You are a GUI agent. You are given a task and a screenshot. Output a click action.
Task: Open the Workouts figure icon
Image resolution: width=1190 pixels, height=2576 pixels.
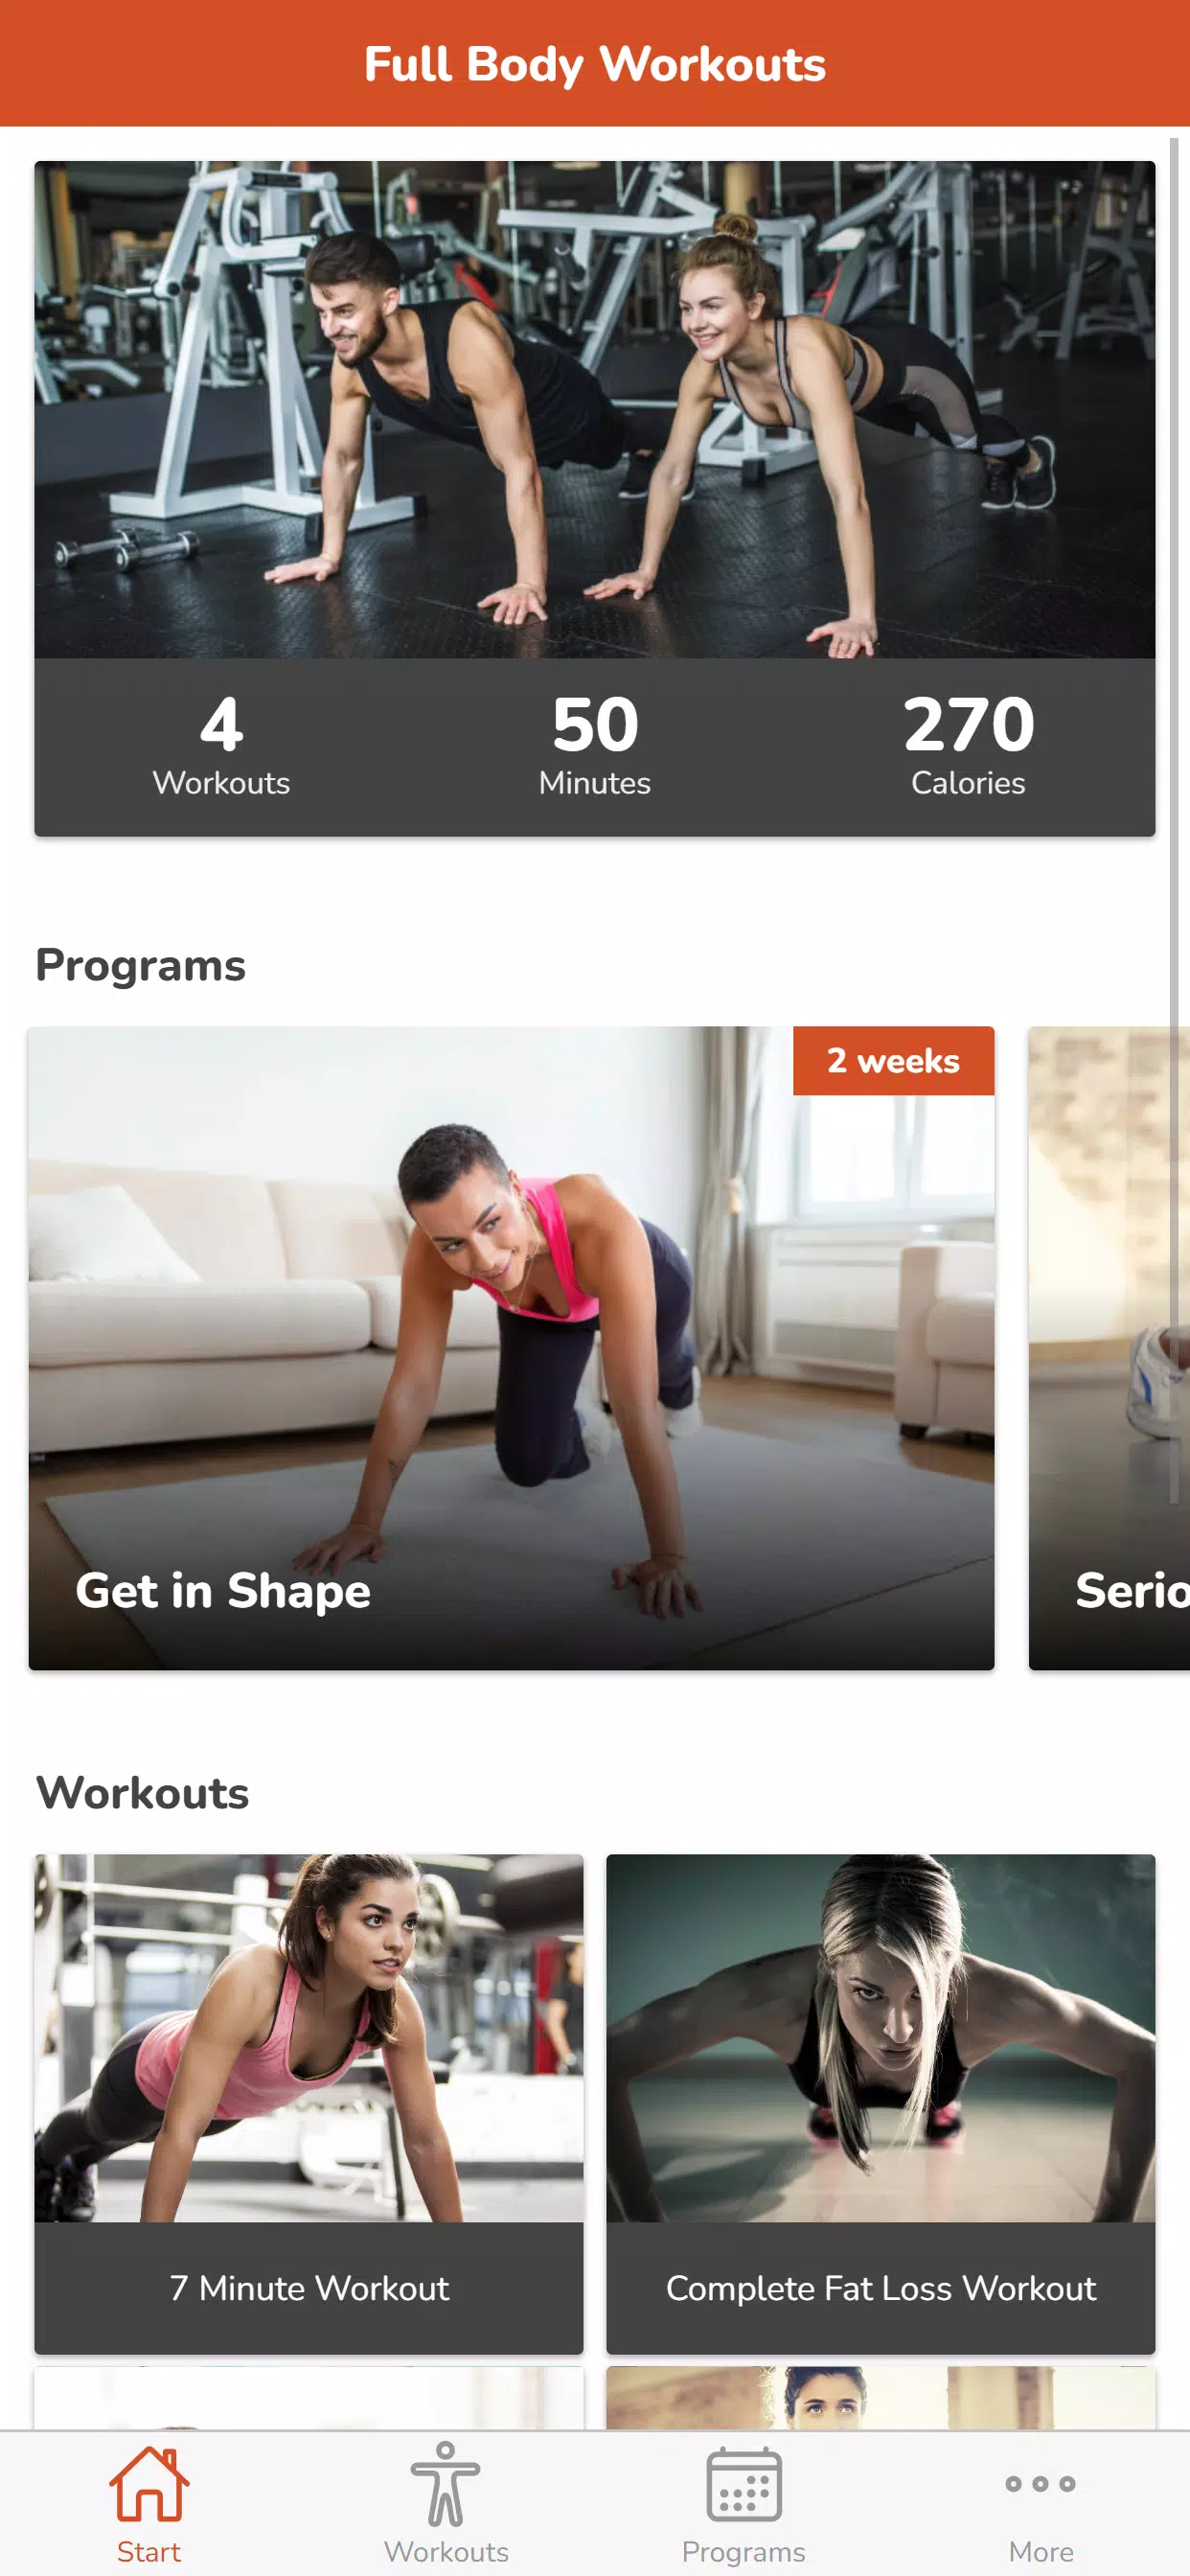(445, 2484)
